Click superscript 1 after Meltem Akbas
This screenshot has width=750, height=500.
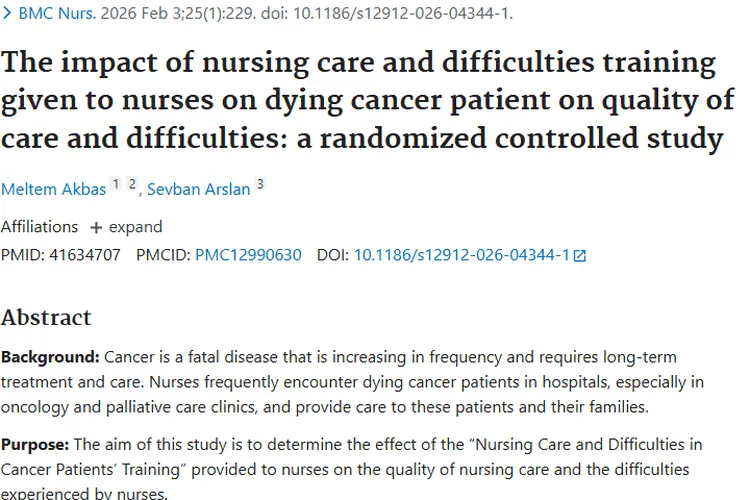click(x=116, y=184)
